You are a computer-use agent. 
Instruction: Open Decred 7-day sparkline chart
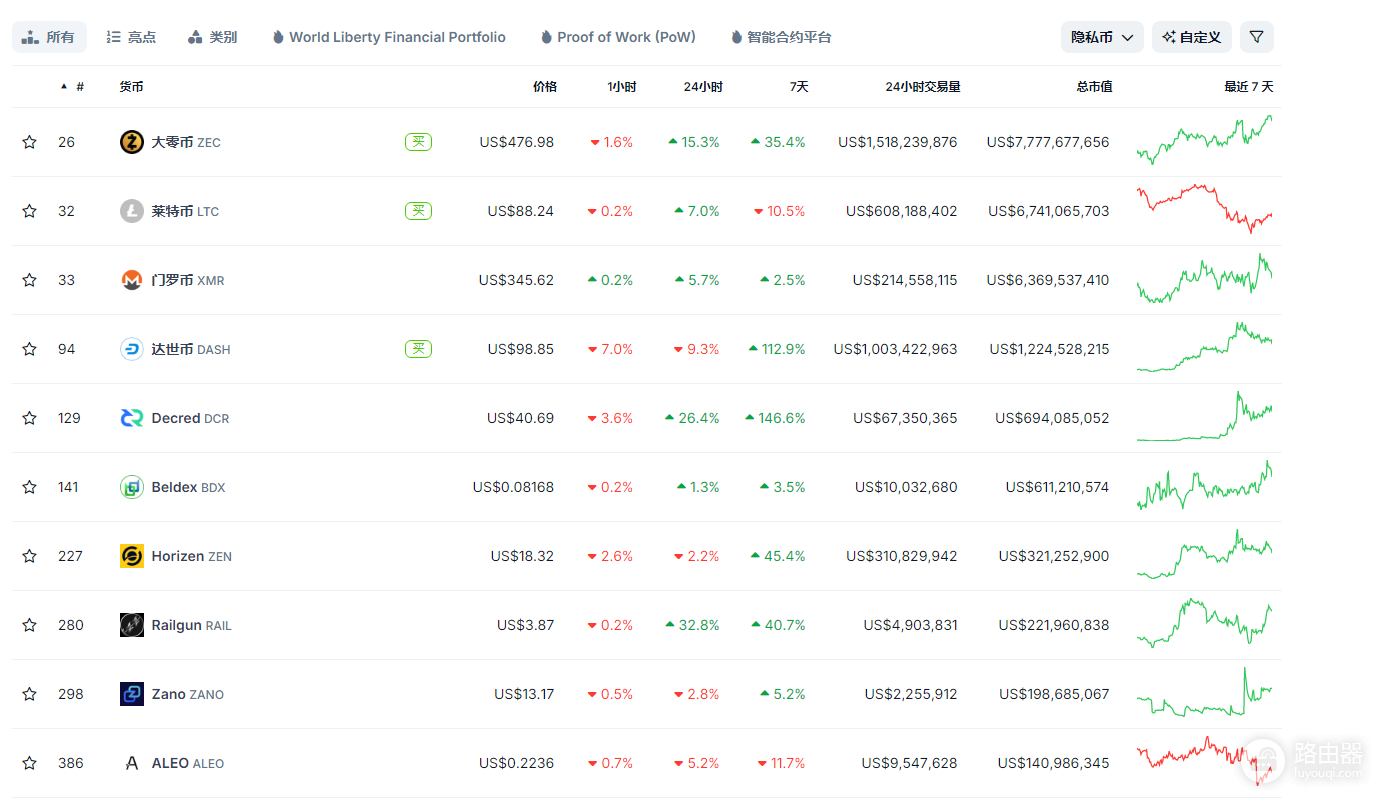pos(1205,417)
